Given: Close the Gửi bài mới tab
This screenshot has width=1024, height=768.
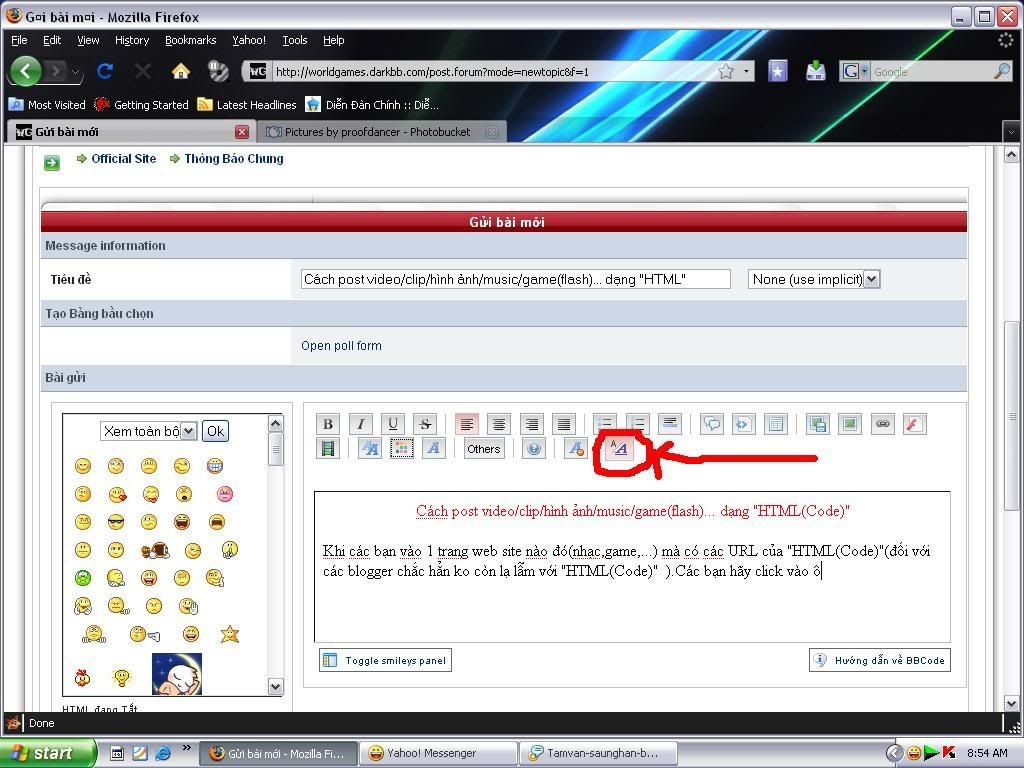Looking at the screenshot, I should click(x=242, y=132).
